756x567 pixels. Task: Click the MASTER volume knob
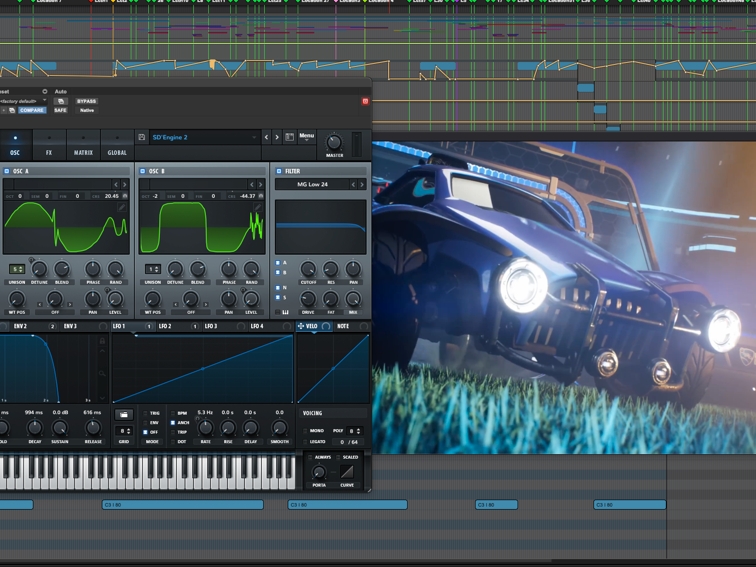click(x=334, y=142)
